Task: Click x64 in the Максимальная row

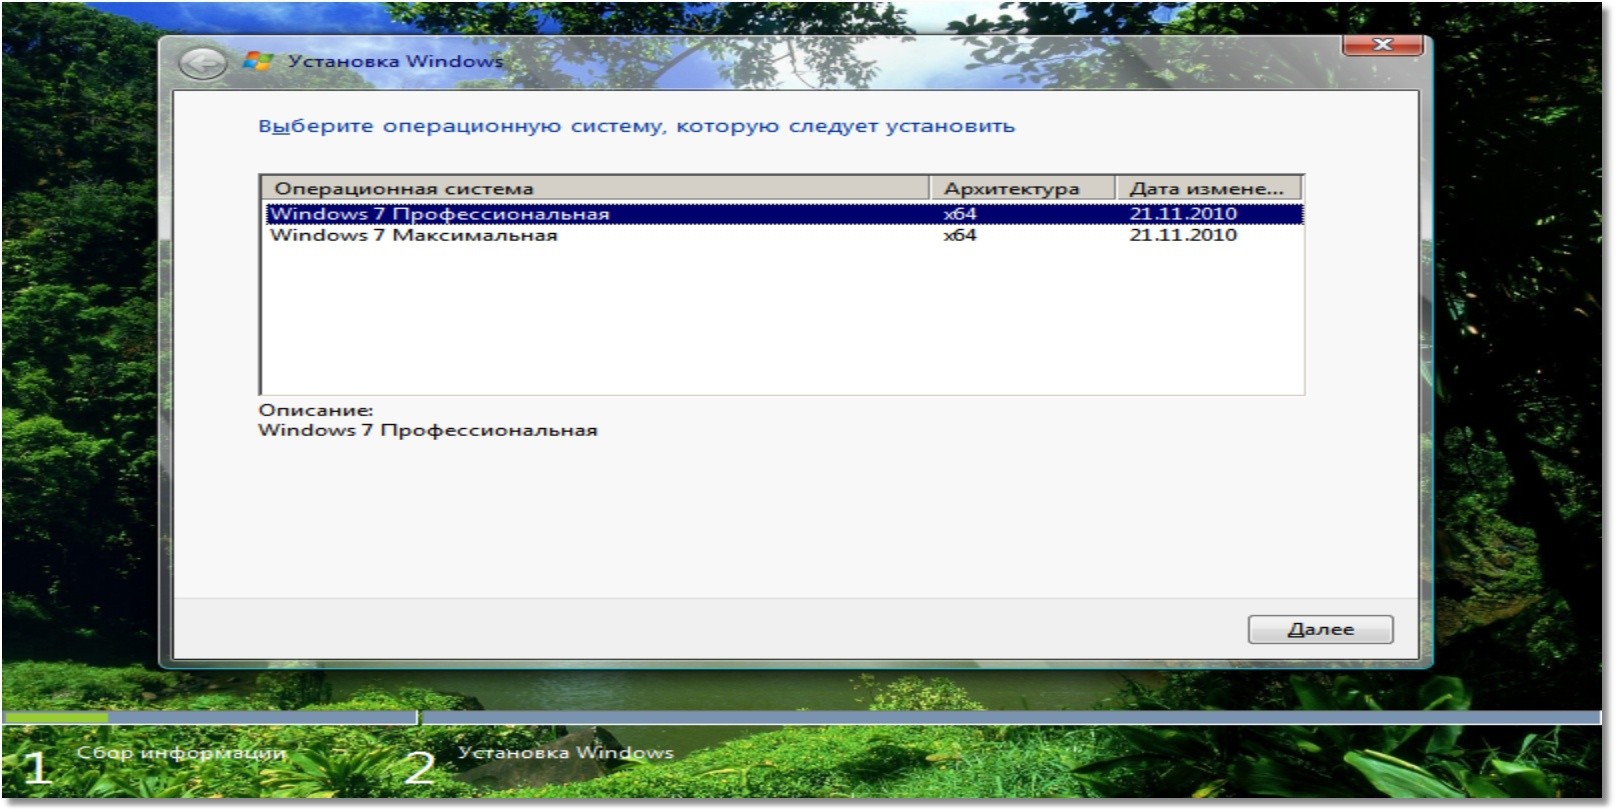Action: click(960, 235)
